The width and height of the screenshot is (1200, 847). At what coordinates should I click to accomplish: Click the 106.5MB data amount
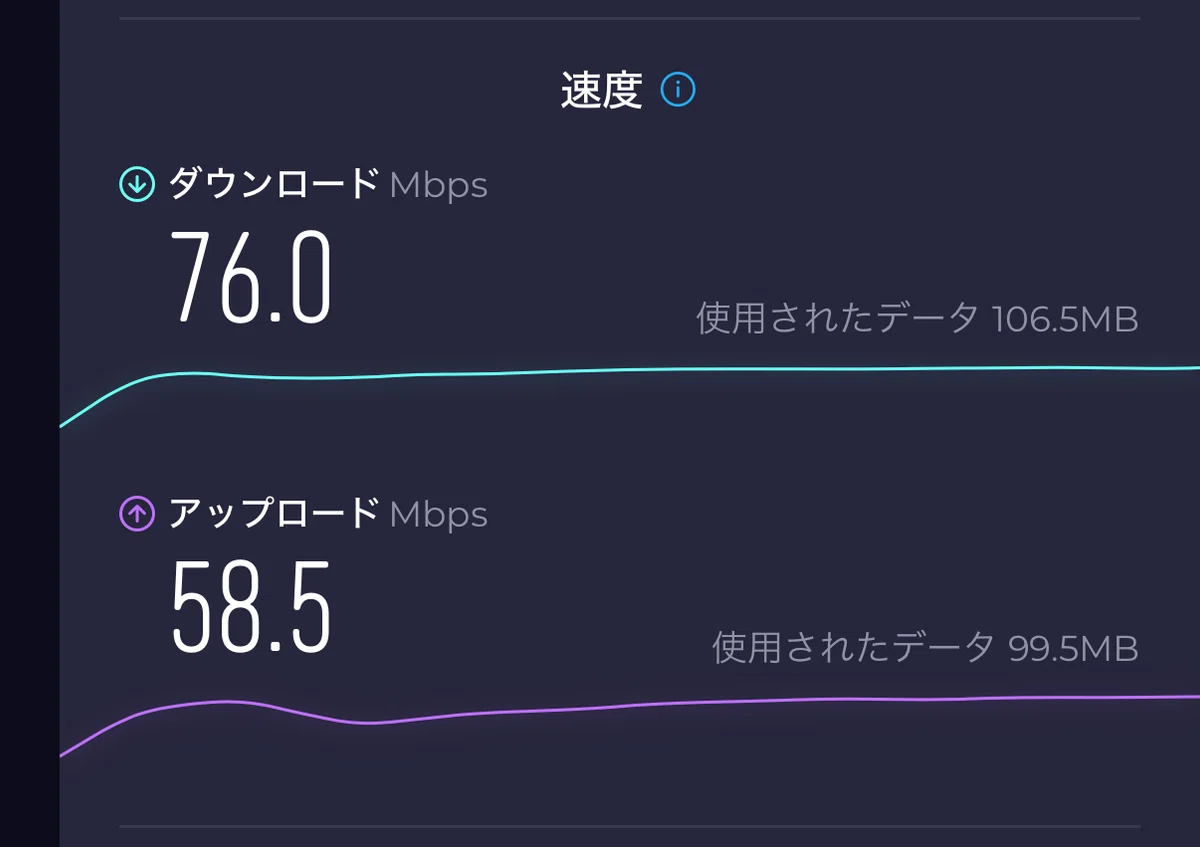point(1065,320)
